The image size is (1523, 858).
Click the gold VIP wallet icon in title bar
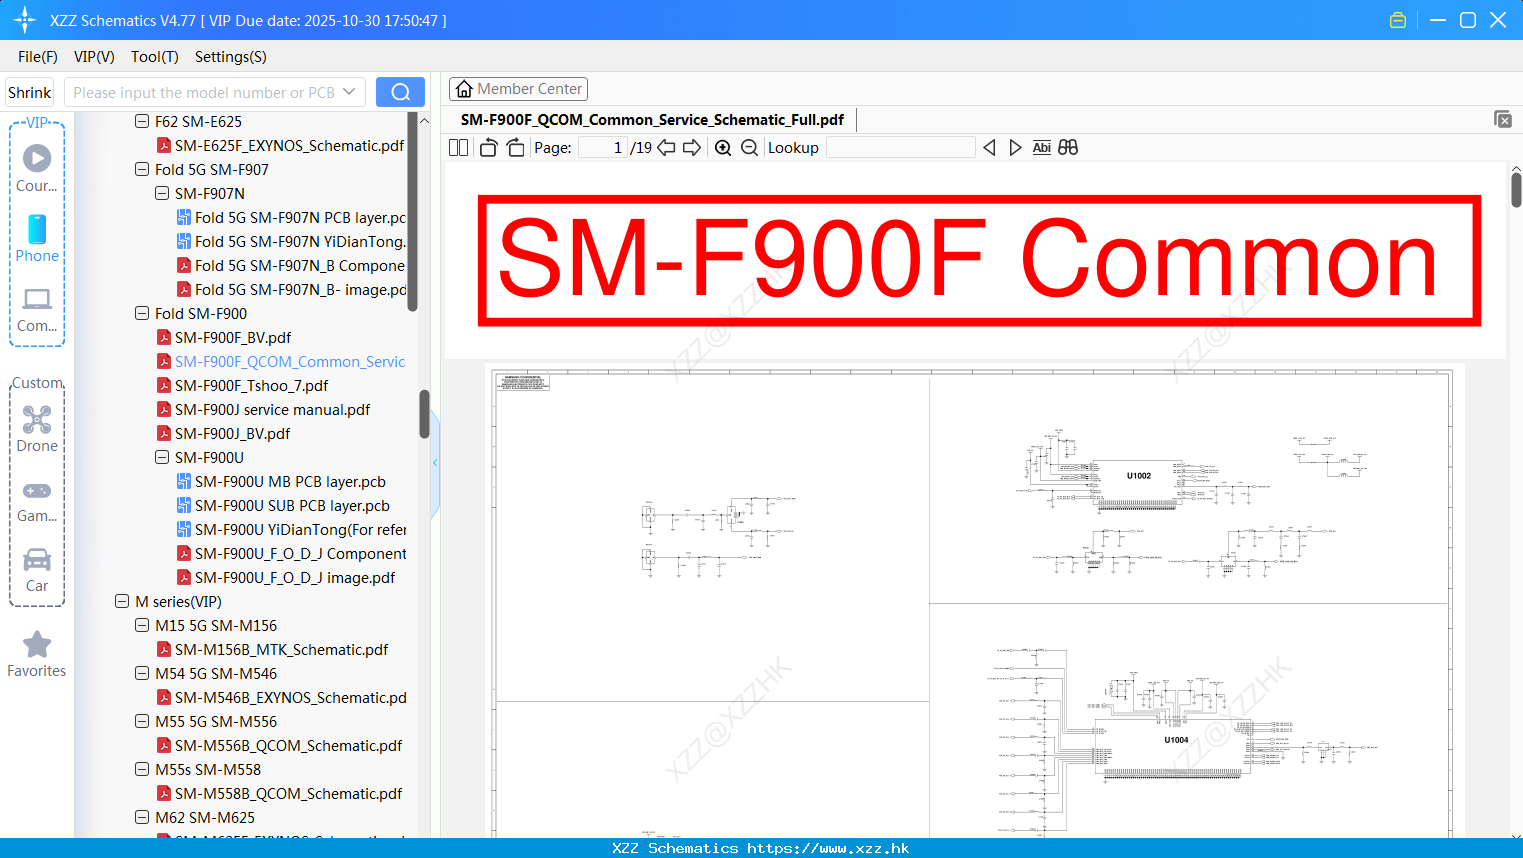click(x=1398, y=20)
